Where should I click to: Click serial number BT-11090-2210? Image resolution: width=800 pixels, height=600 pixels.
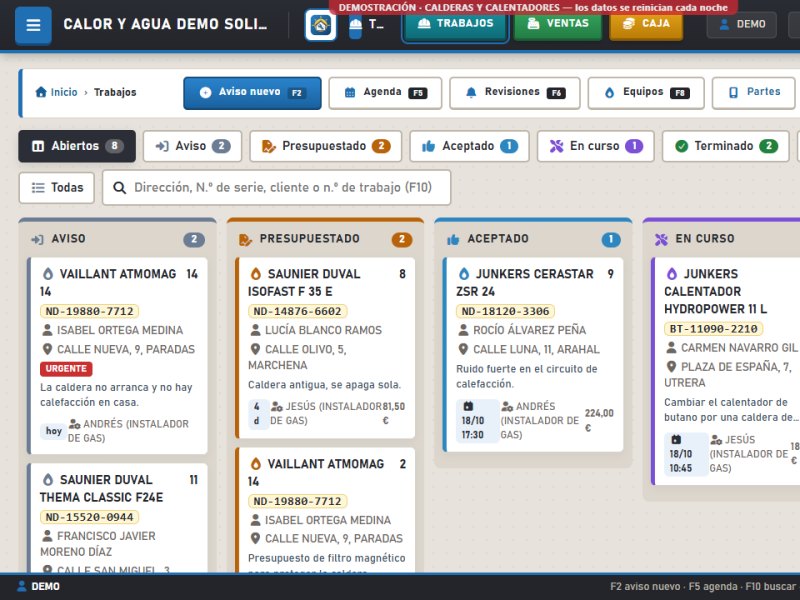(713, 329)
